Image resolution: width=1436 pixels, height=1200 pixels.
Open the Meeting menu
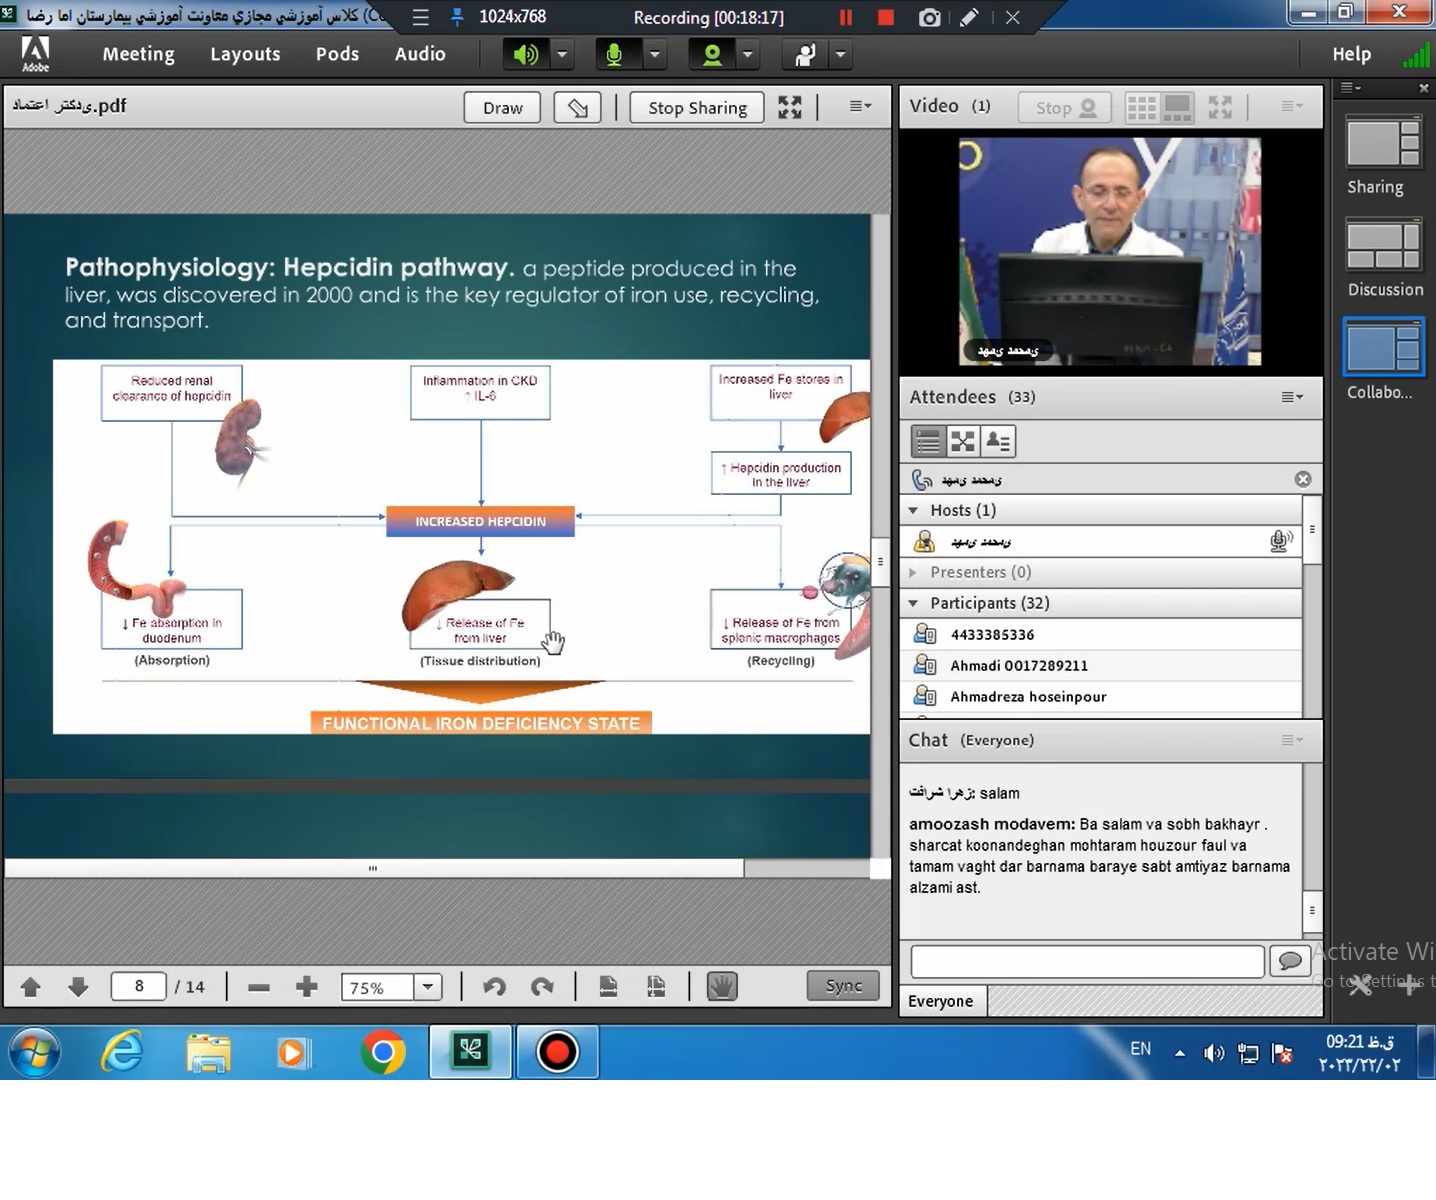coord(138,54)
